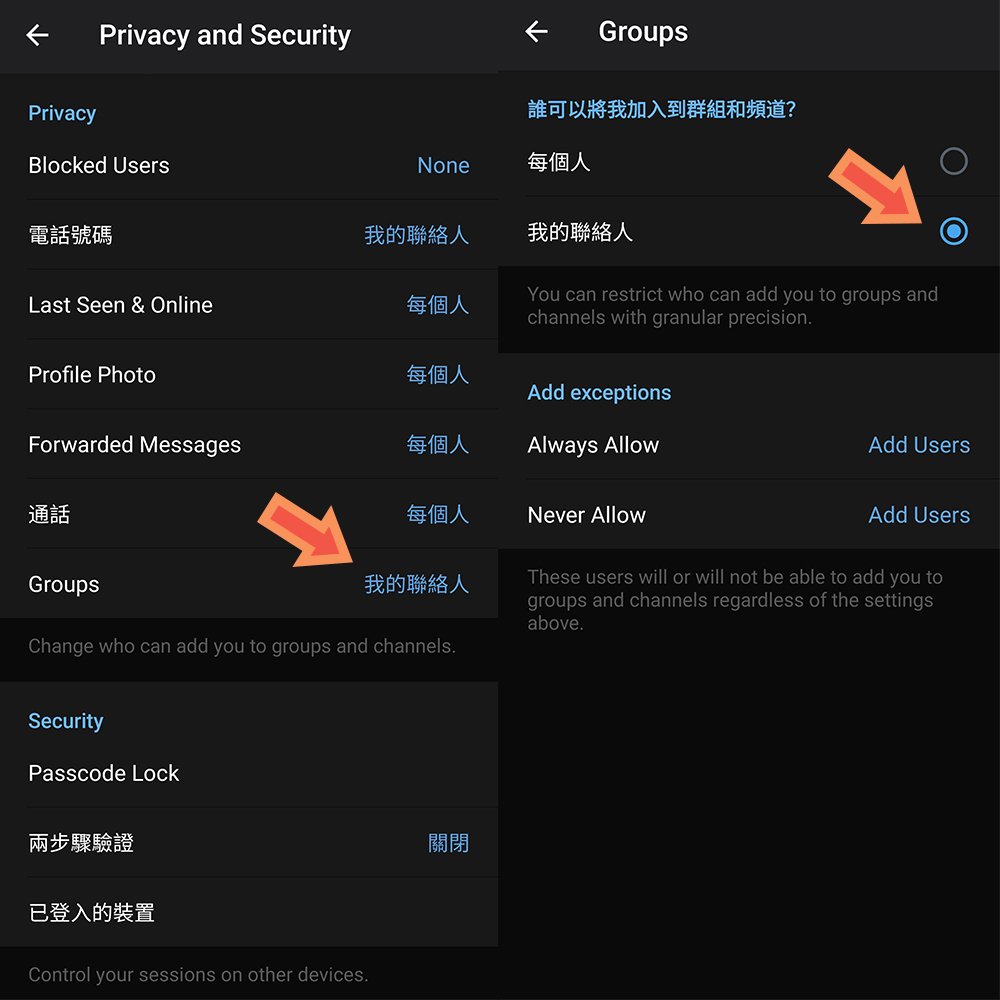Open Last Seen & Online setting
1000x1000 pixels.
point(120,305)
